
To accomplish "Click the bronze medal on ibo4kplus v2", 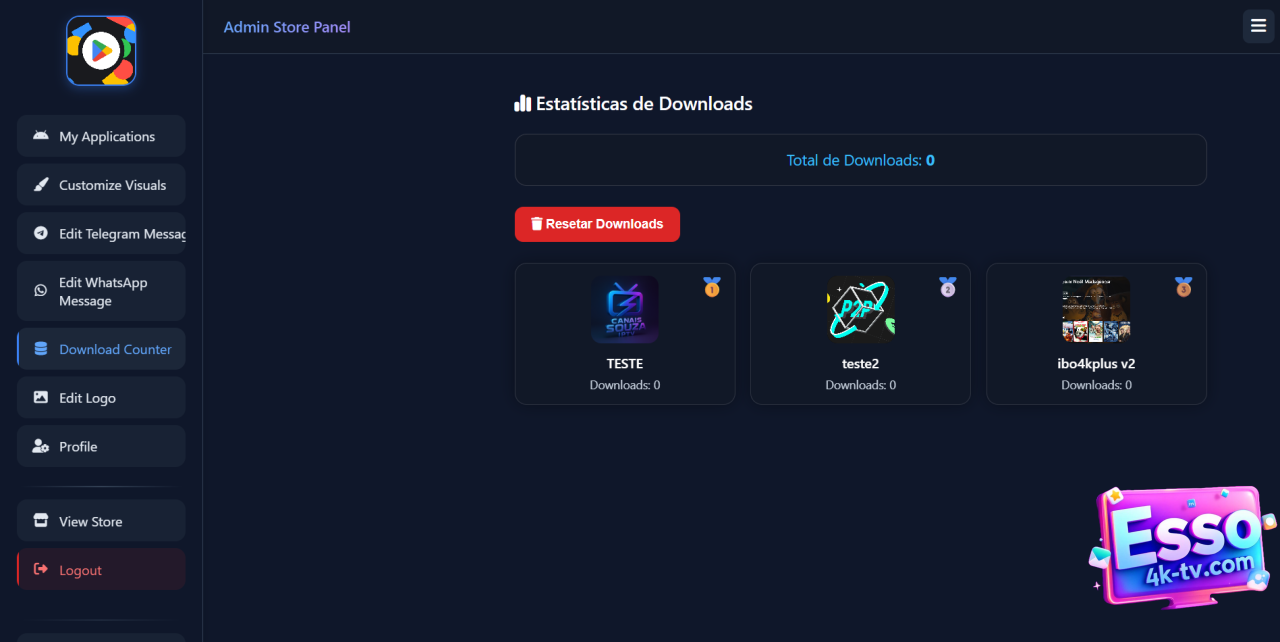I will coord(1183,287).
